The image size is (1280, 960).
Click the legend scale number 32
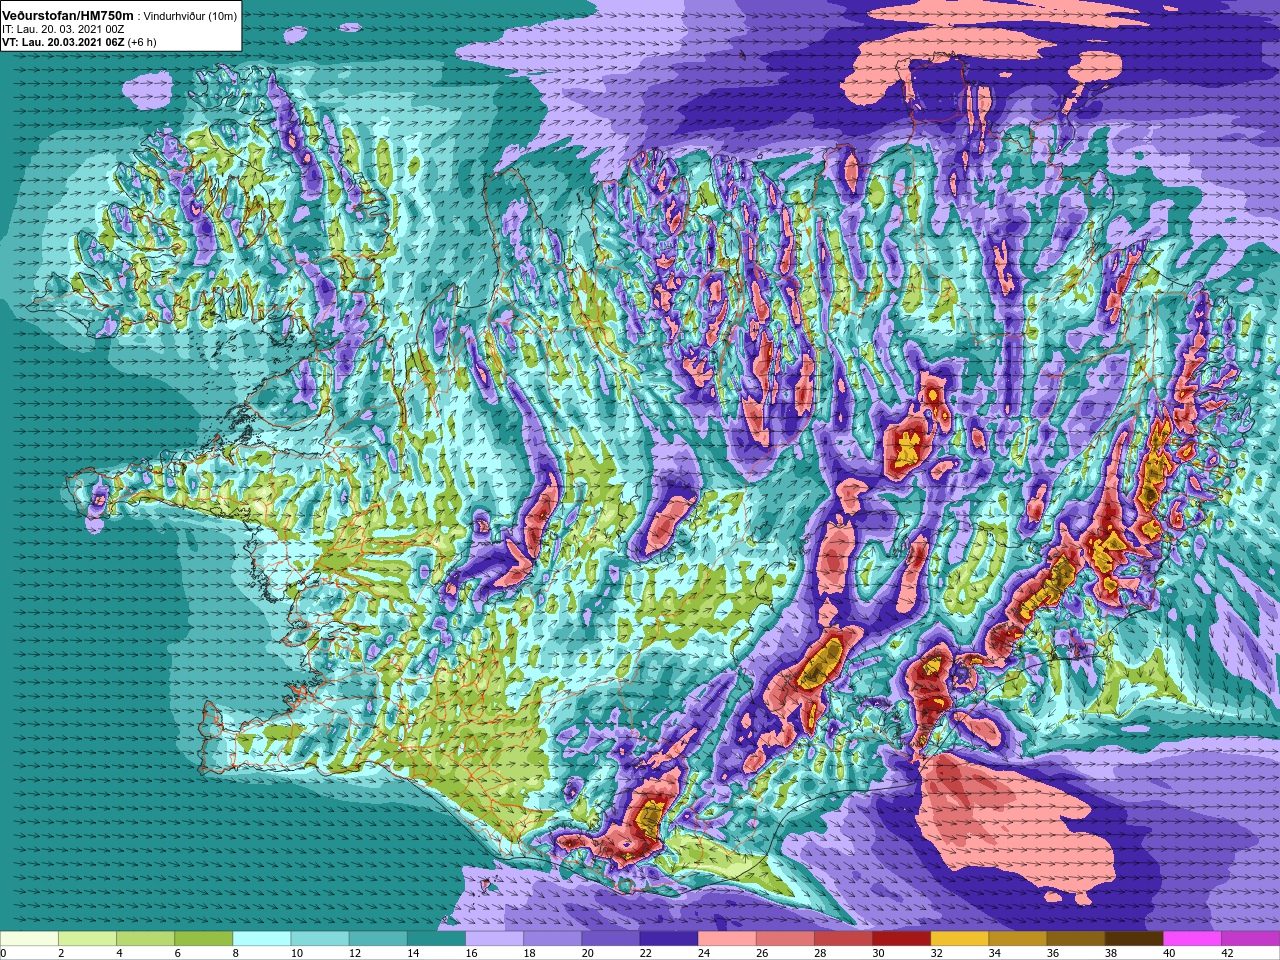[x=936, y=953]
